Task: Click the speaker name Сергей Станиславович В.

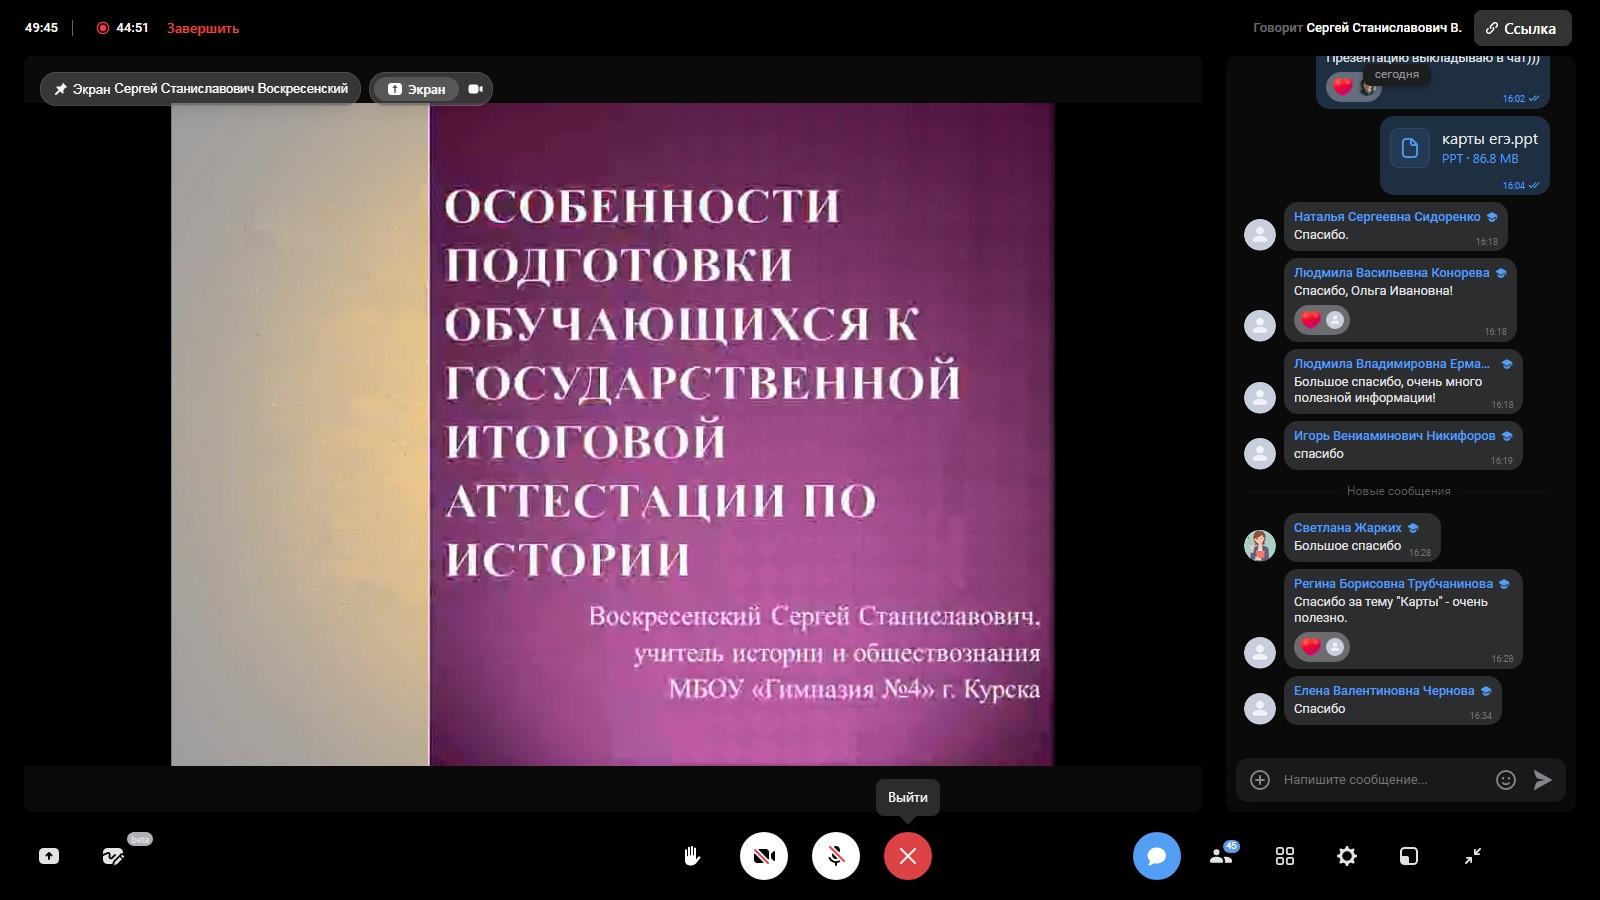Action: point(1384,28)
